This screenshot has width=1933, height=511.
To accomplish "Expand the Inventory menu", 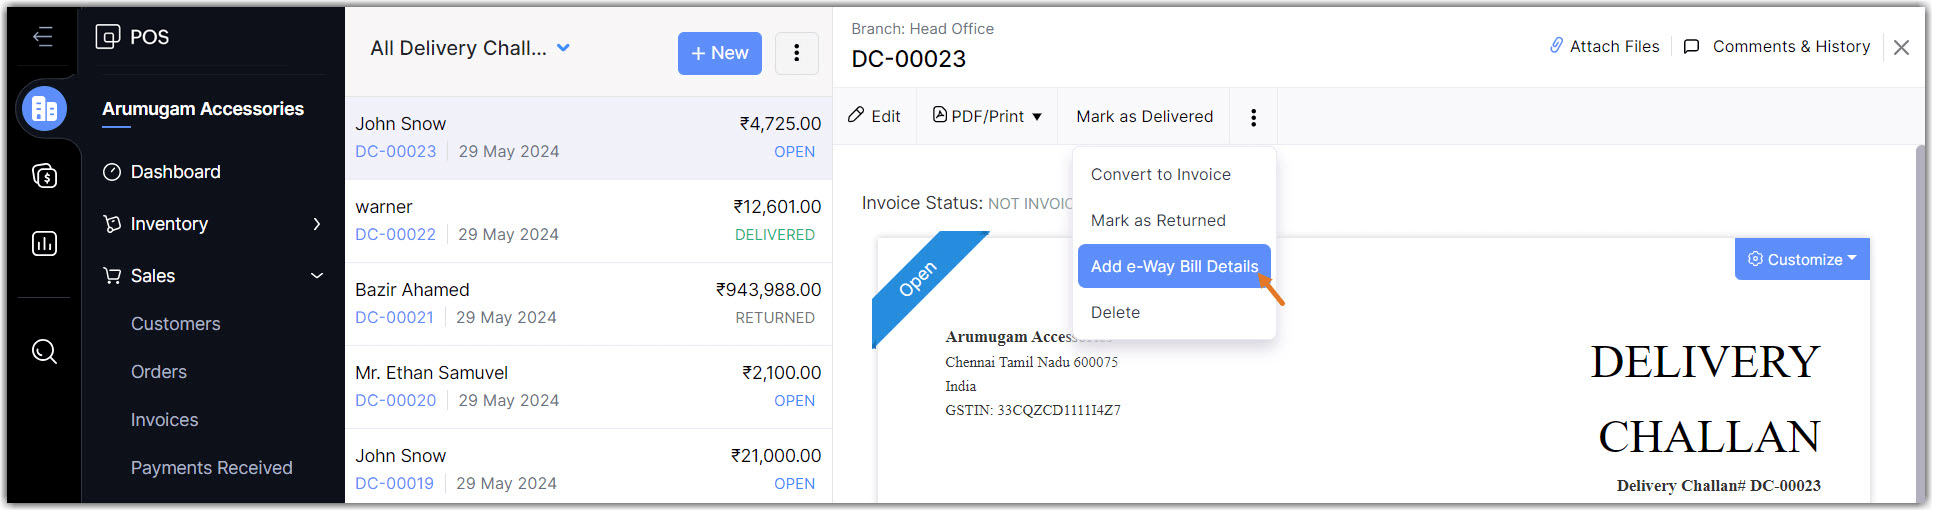I will click(x=316, y=224).
